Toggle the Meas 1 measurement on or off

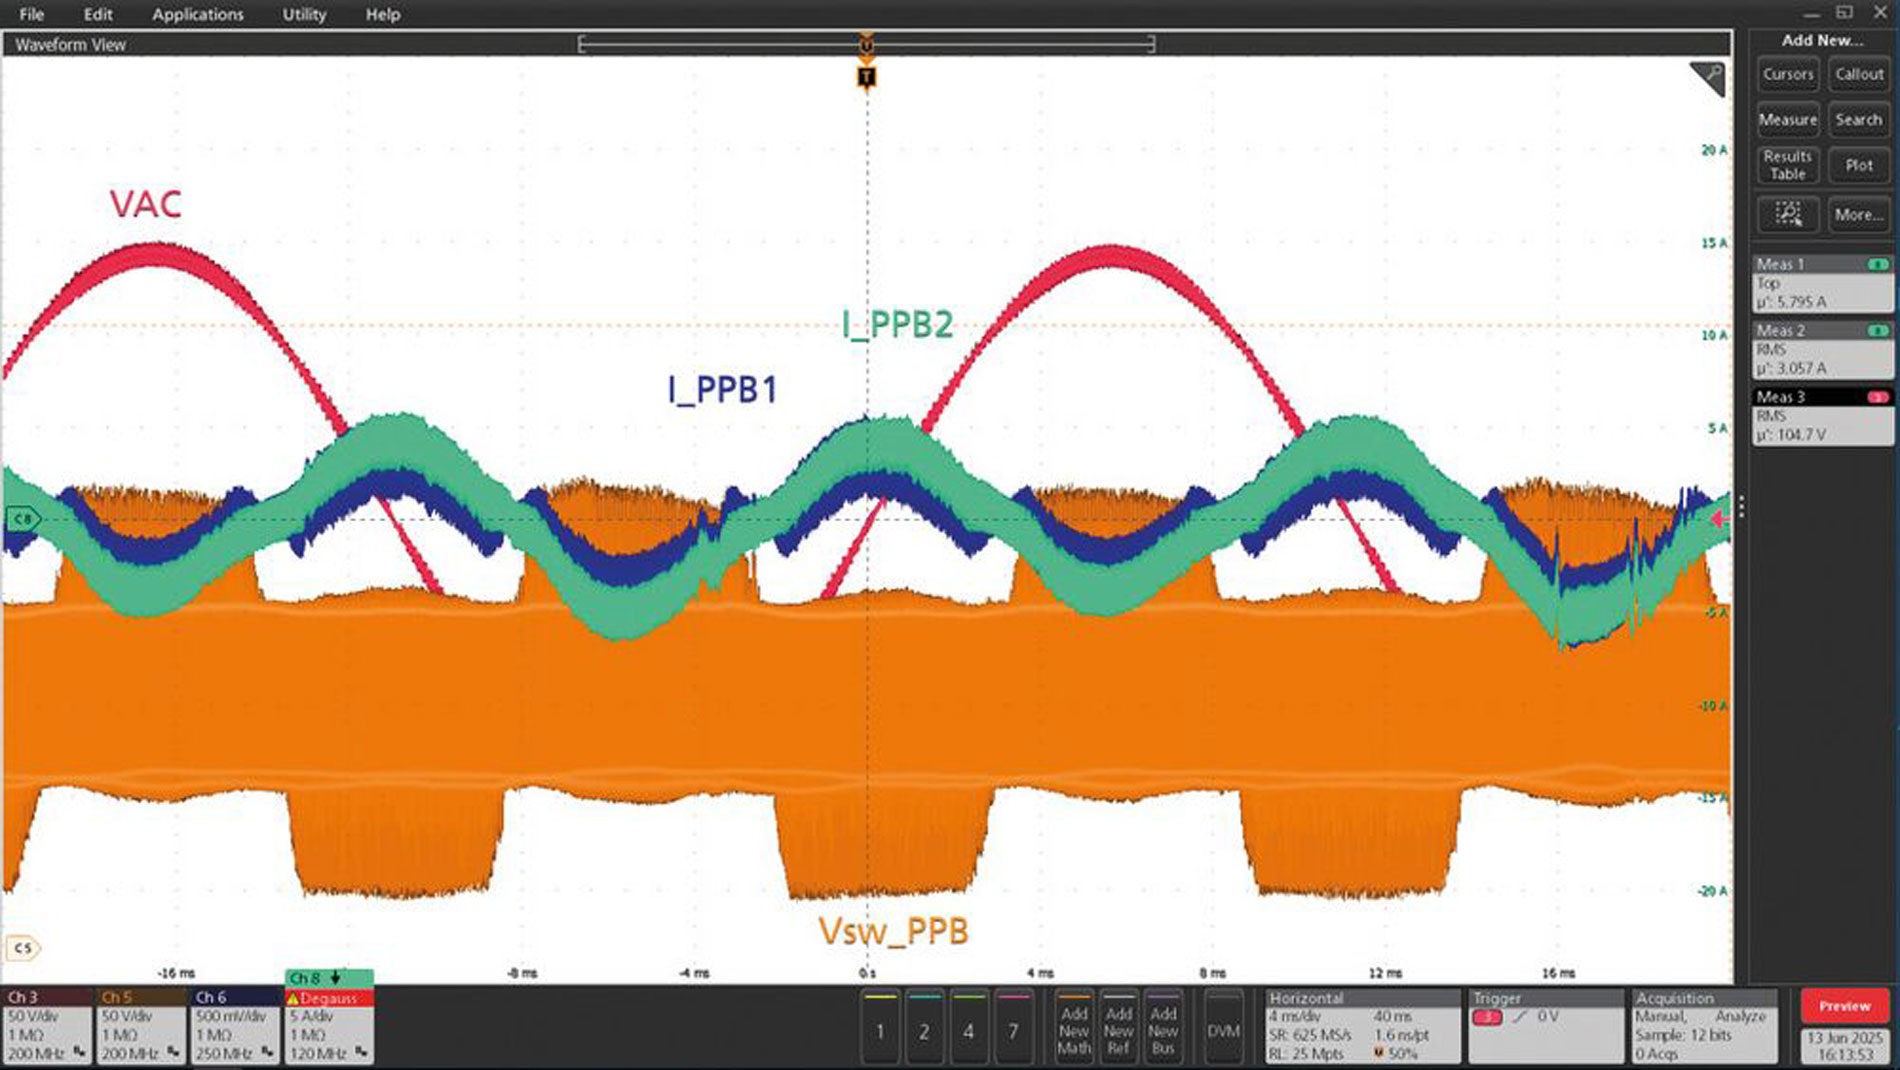[1876, 264]
